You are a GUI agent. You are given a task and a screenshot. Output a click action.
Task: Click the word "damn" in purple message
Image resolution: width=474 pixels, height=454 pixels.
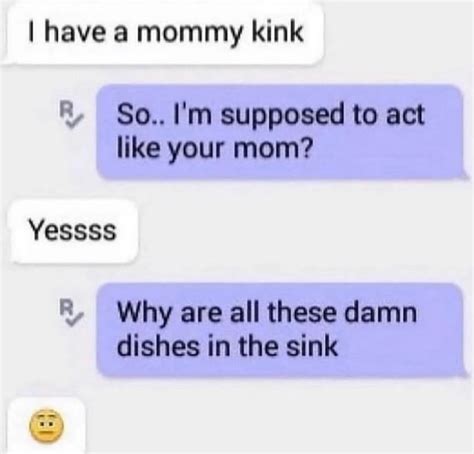(x=380, y=313)
